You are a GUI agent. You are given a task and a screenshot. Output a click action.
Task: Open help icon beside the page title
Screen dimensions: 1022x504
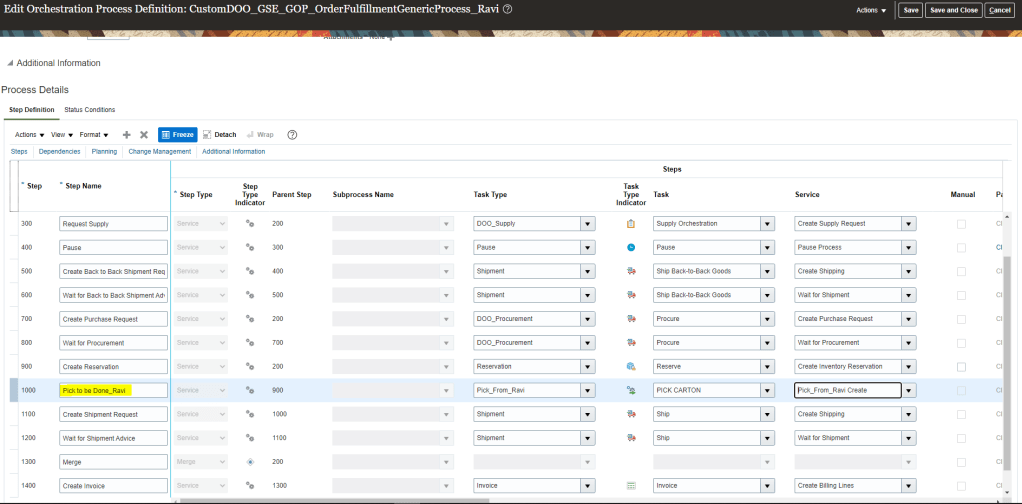tap(508, 9)
